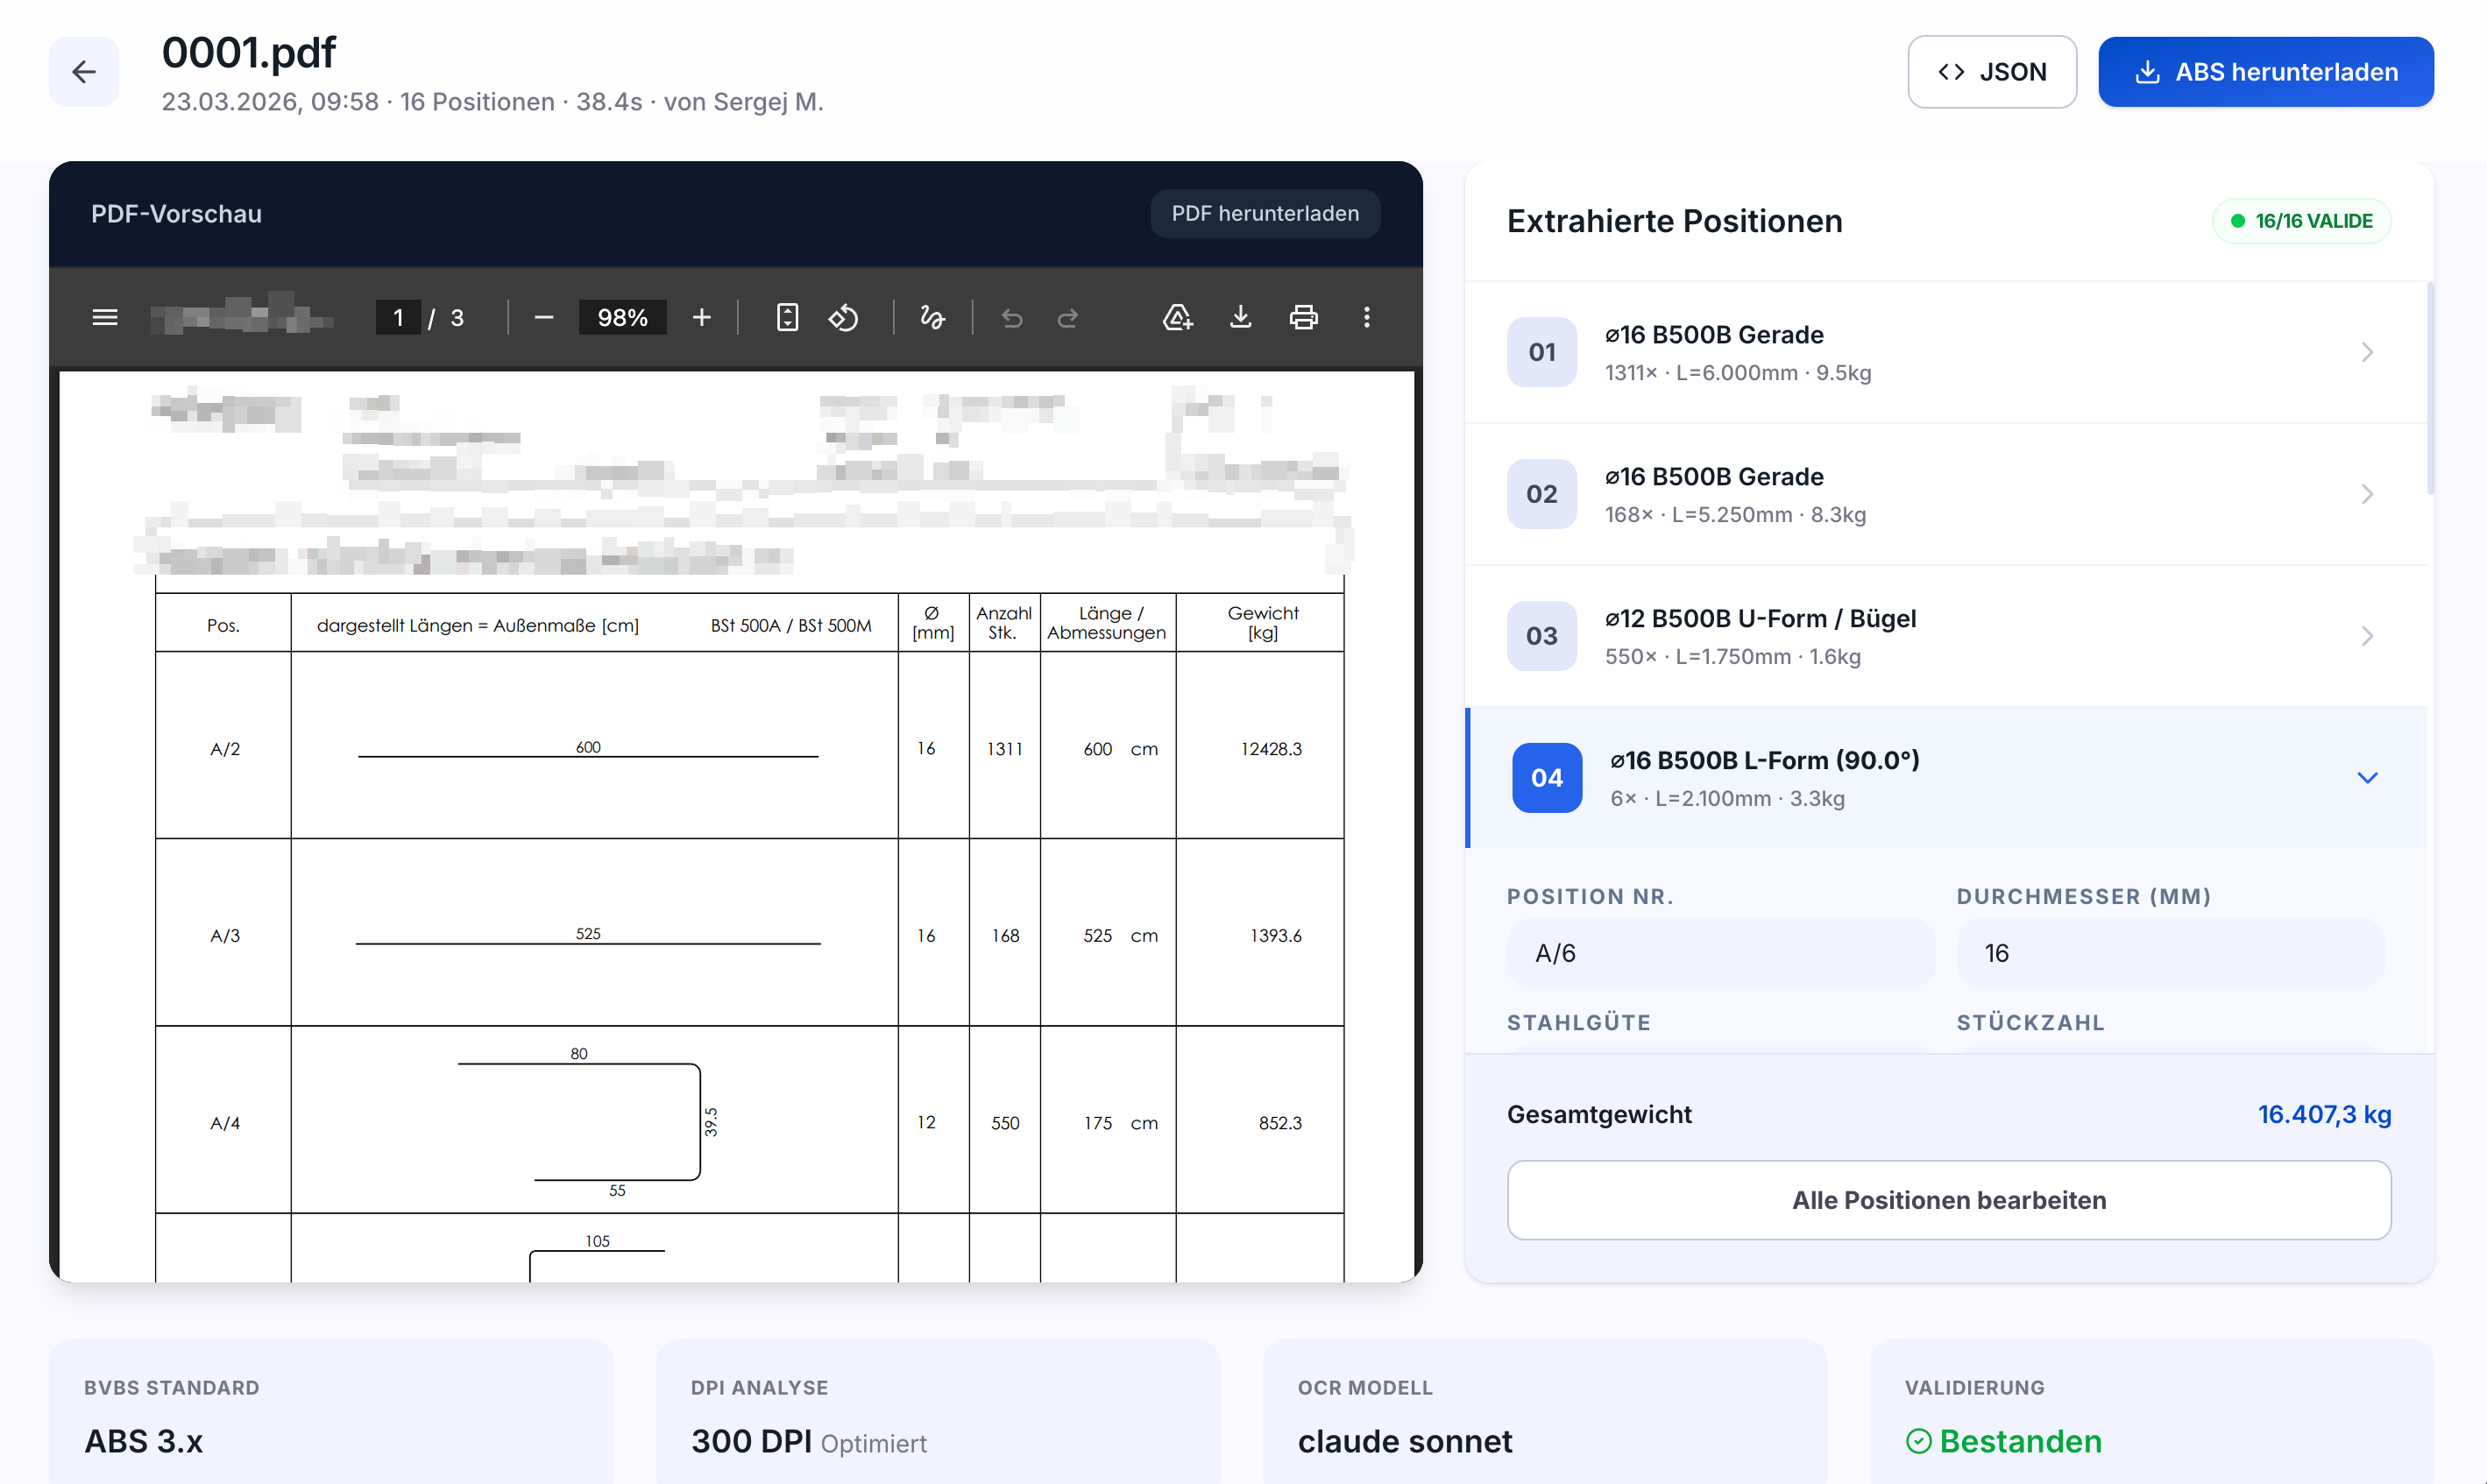Open the PDF viewer sidebar menu
2487x1484 pixels.
tap(105, 318)
